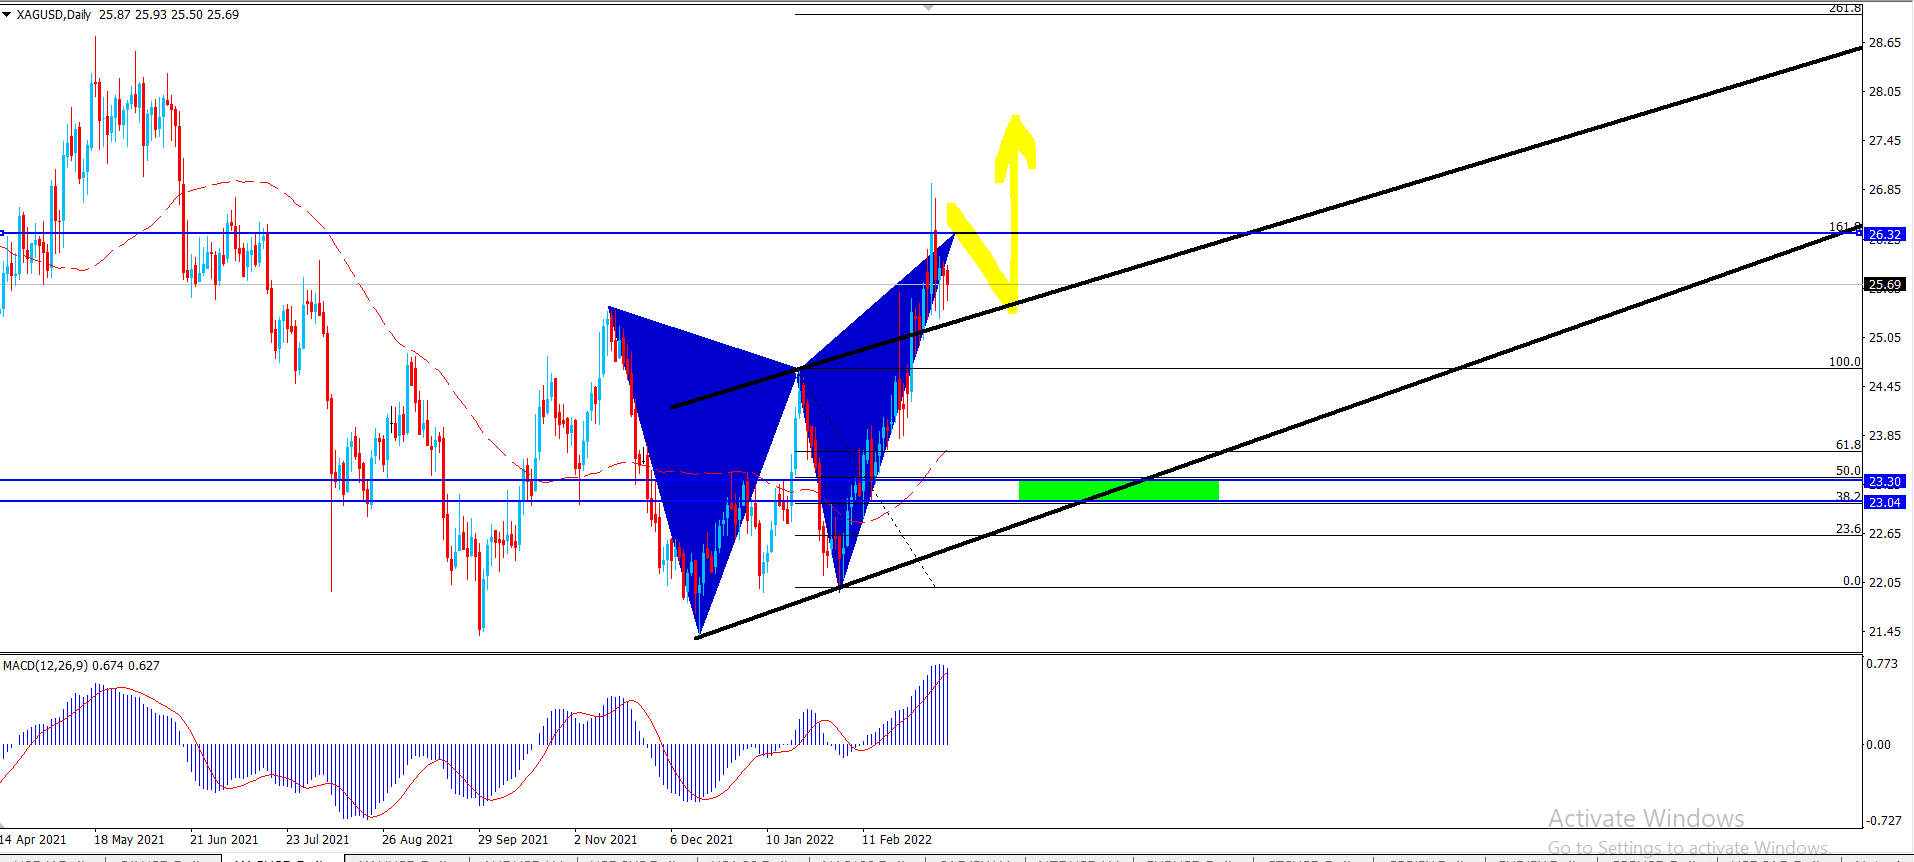Select the Fibonacci 61.8 level label
The image size is (1914, 862).
1848,445
